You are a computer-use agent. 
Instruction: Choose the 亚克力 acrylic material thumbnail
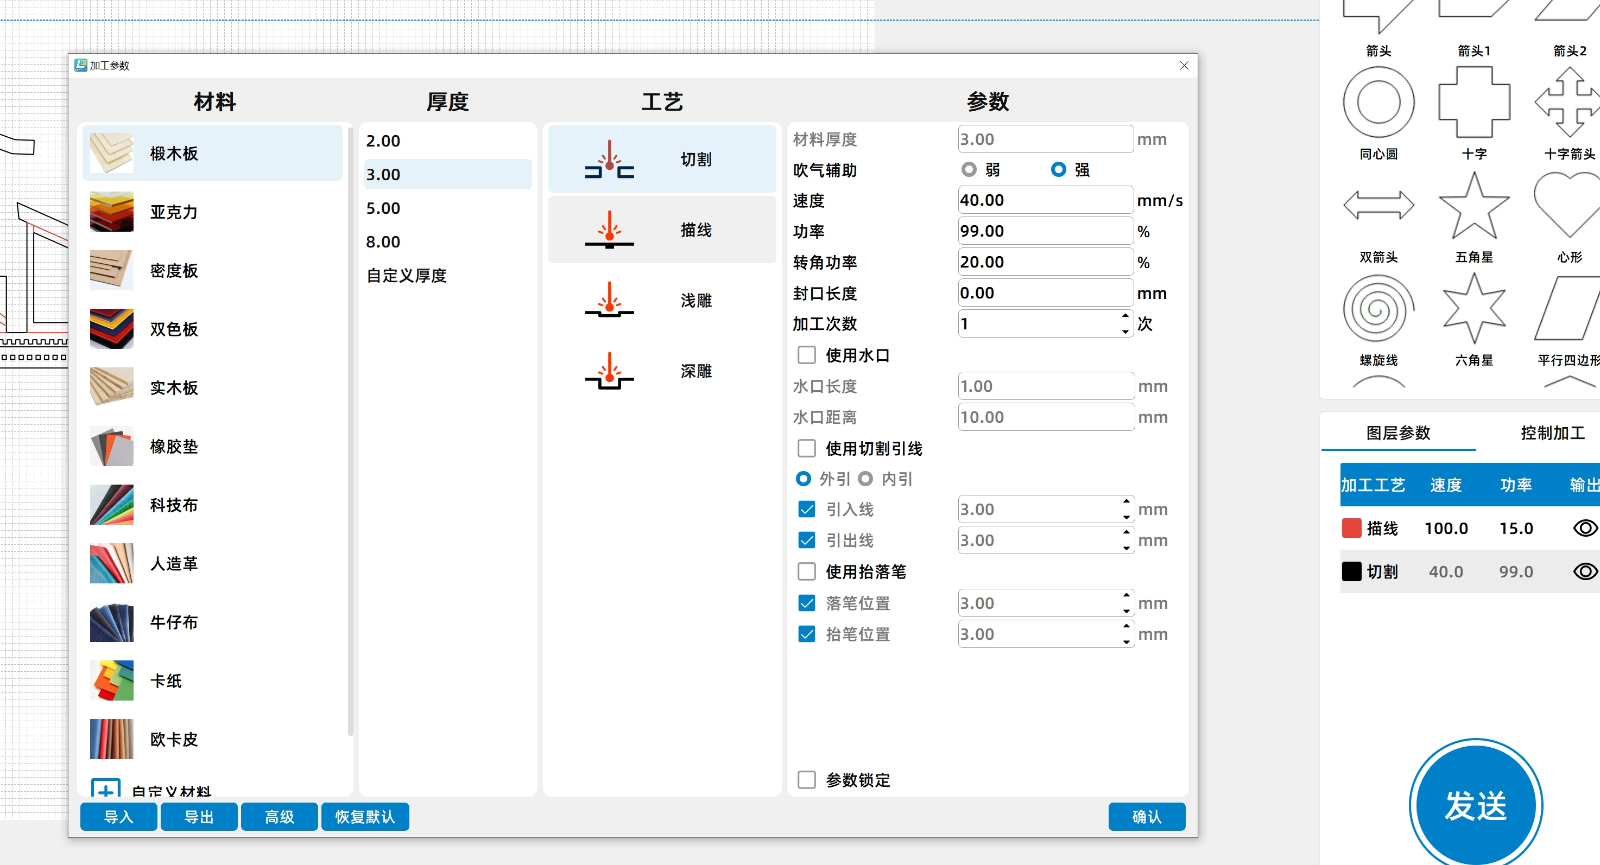coord(112,212)
